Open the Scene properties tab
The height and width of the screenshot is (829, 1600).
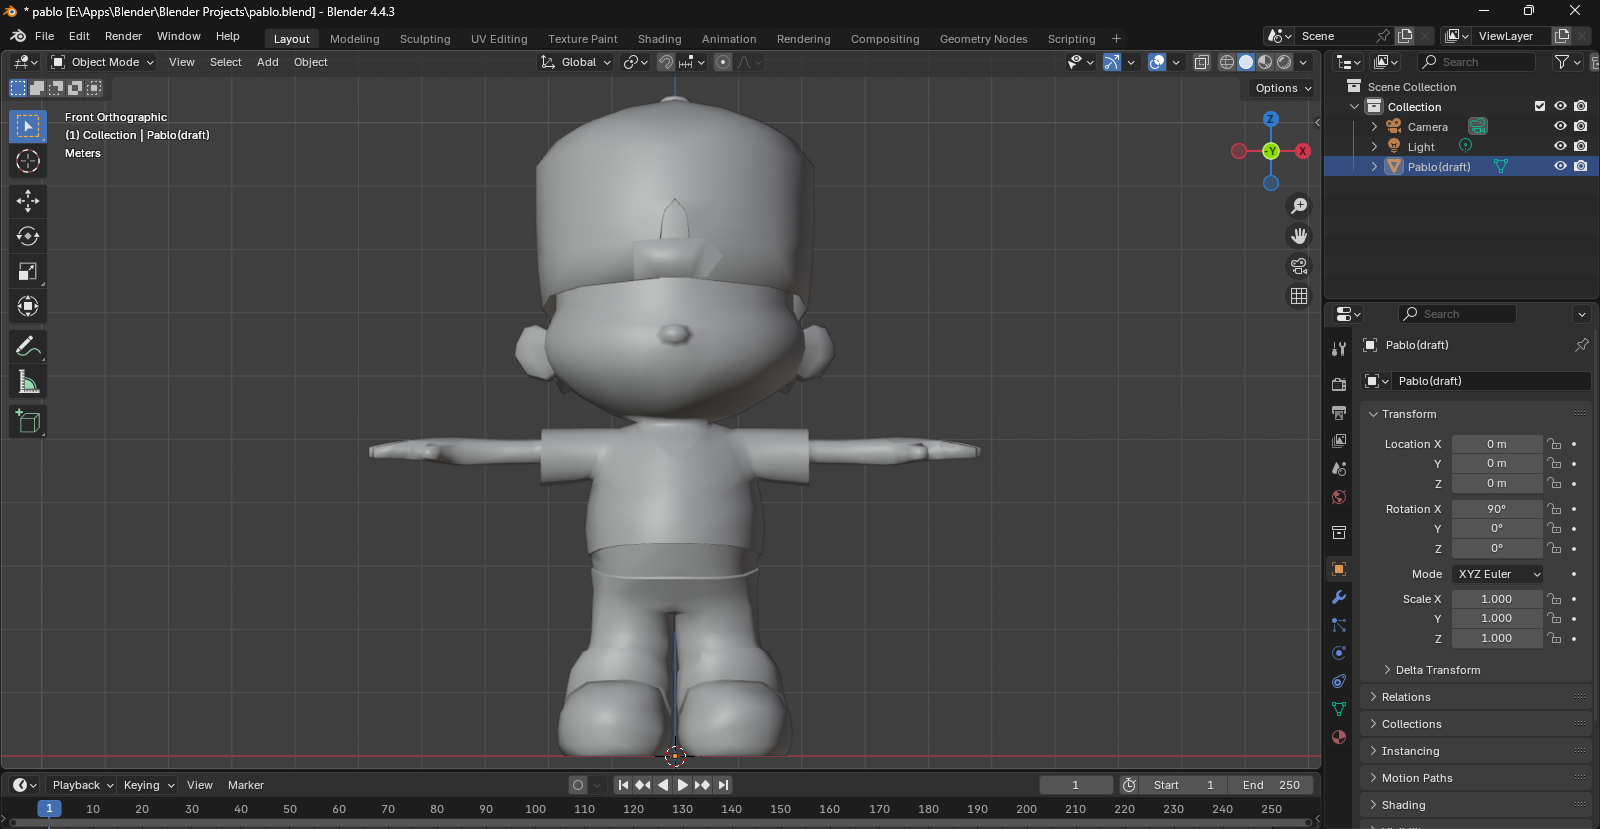coord(1339,468)
